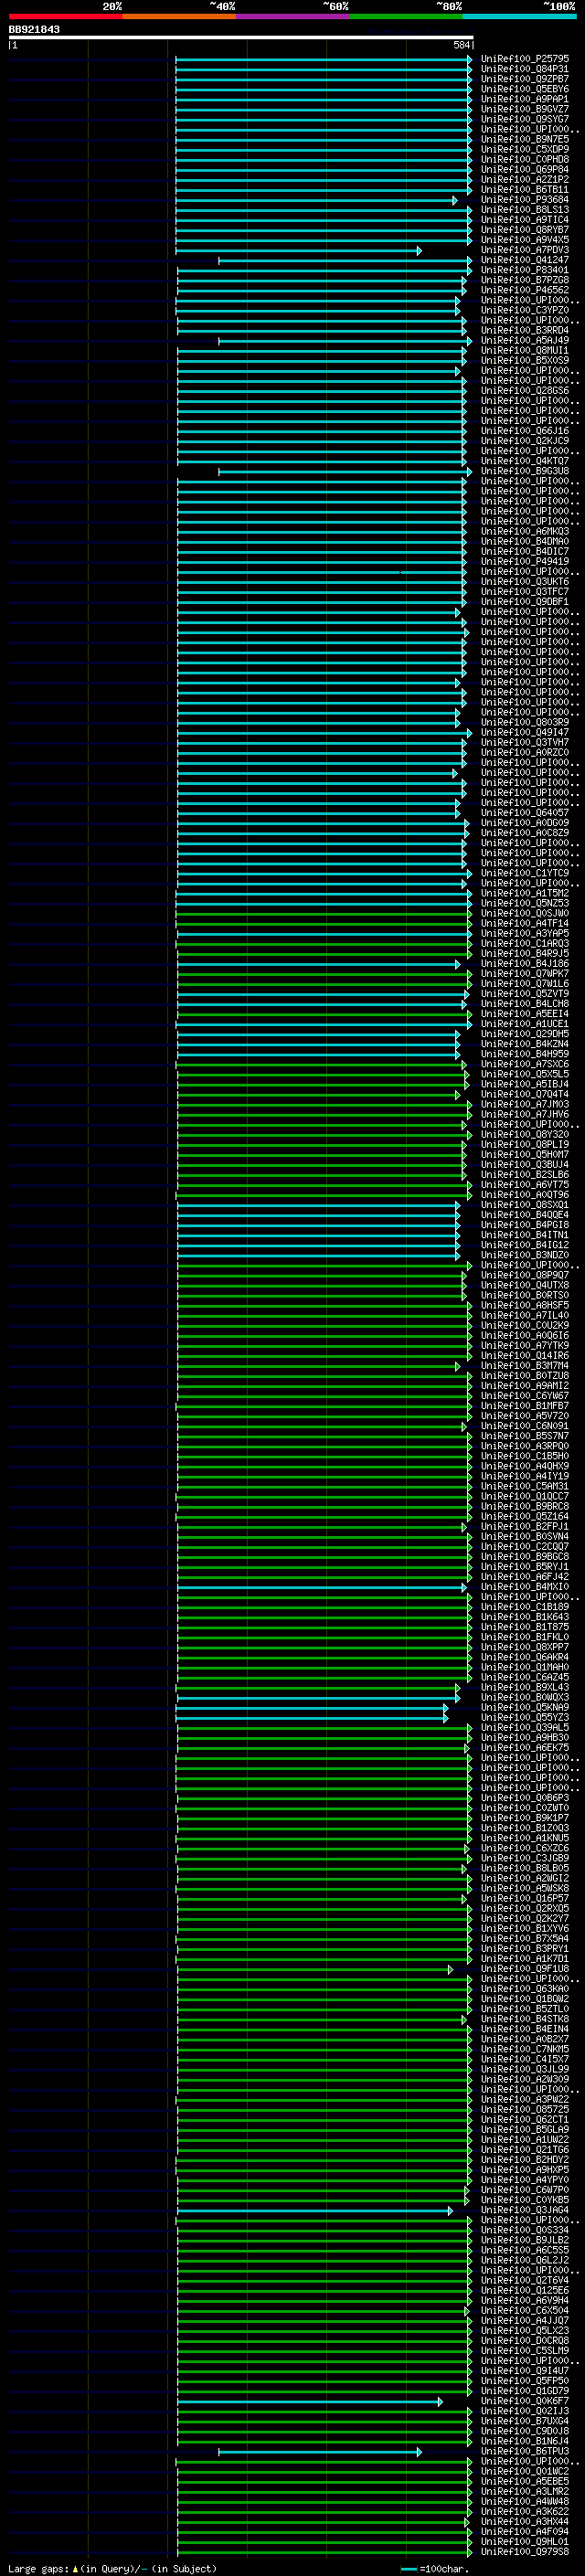Open hit UniRef100_Q8Y320
585x2576 pixels.
tap(525, 1135)
